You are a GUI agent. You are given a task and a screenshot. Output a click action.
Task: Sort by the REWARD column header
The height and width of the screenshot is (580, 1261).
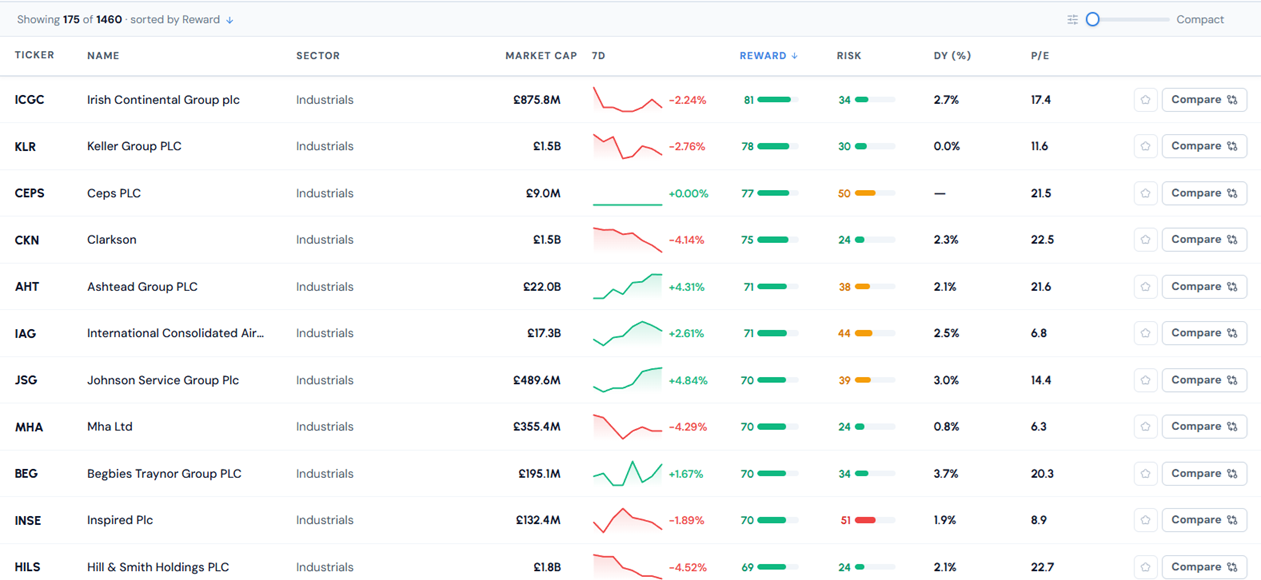[768, 56]
